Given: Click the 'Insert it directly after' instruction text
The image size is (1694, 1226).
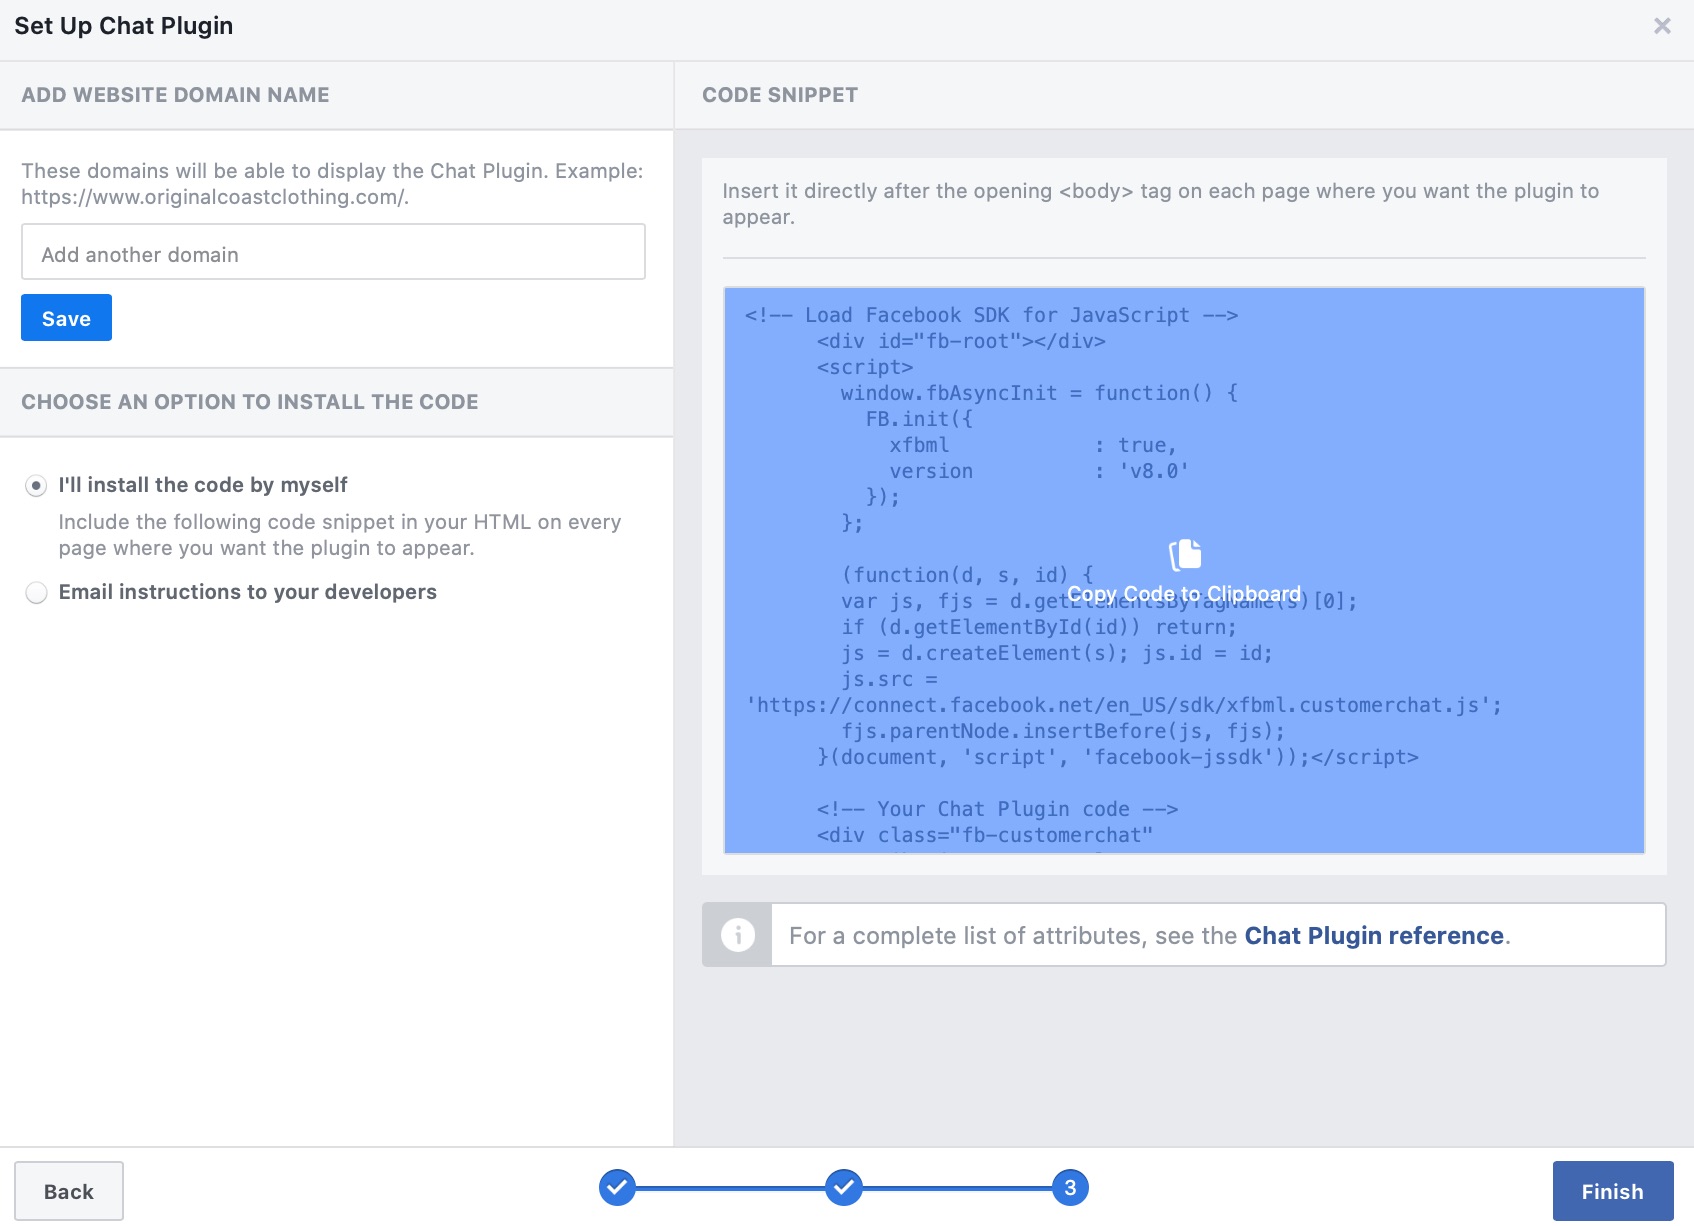Looking at the screenshot, I should [1161, 204].
